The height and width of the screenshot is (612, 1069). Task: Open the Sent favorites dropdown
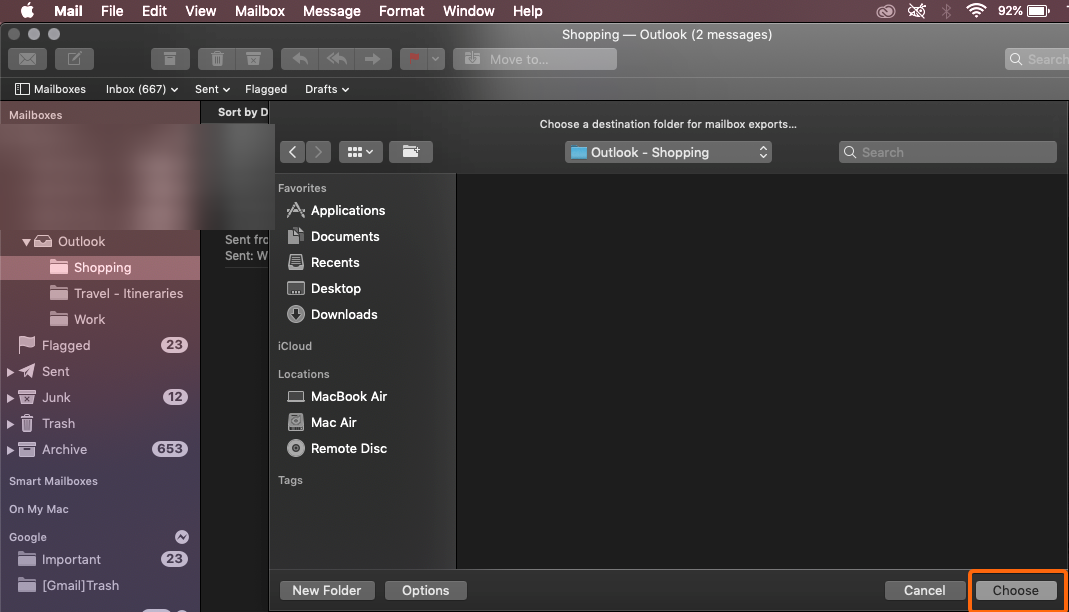click(212, 89)
